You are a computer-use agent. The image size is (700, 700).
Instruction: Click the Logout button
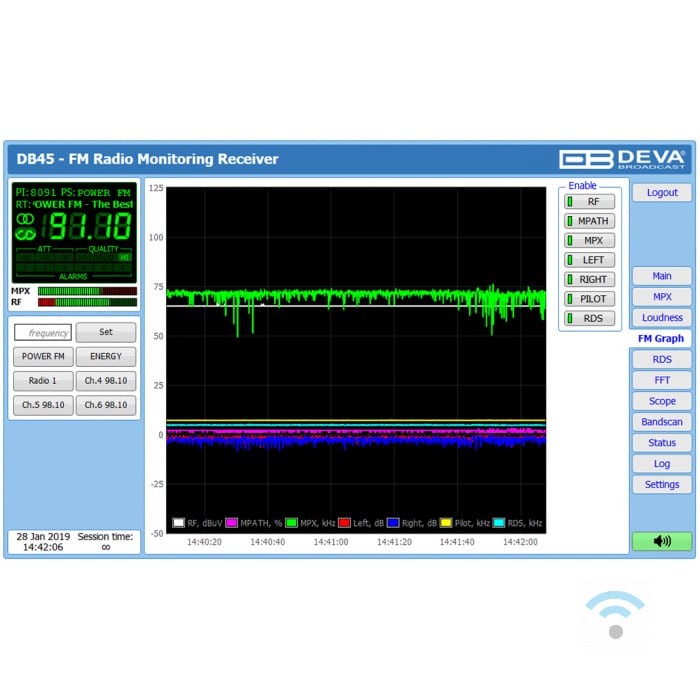pyautogui.click(x=661, y=193)
